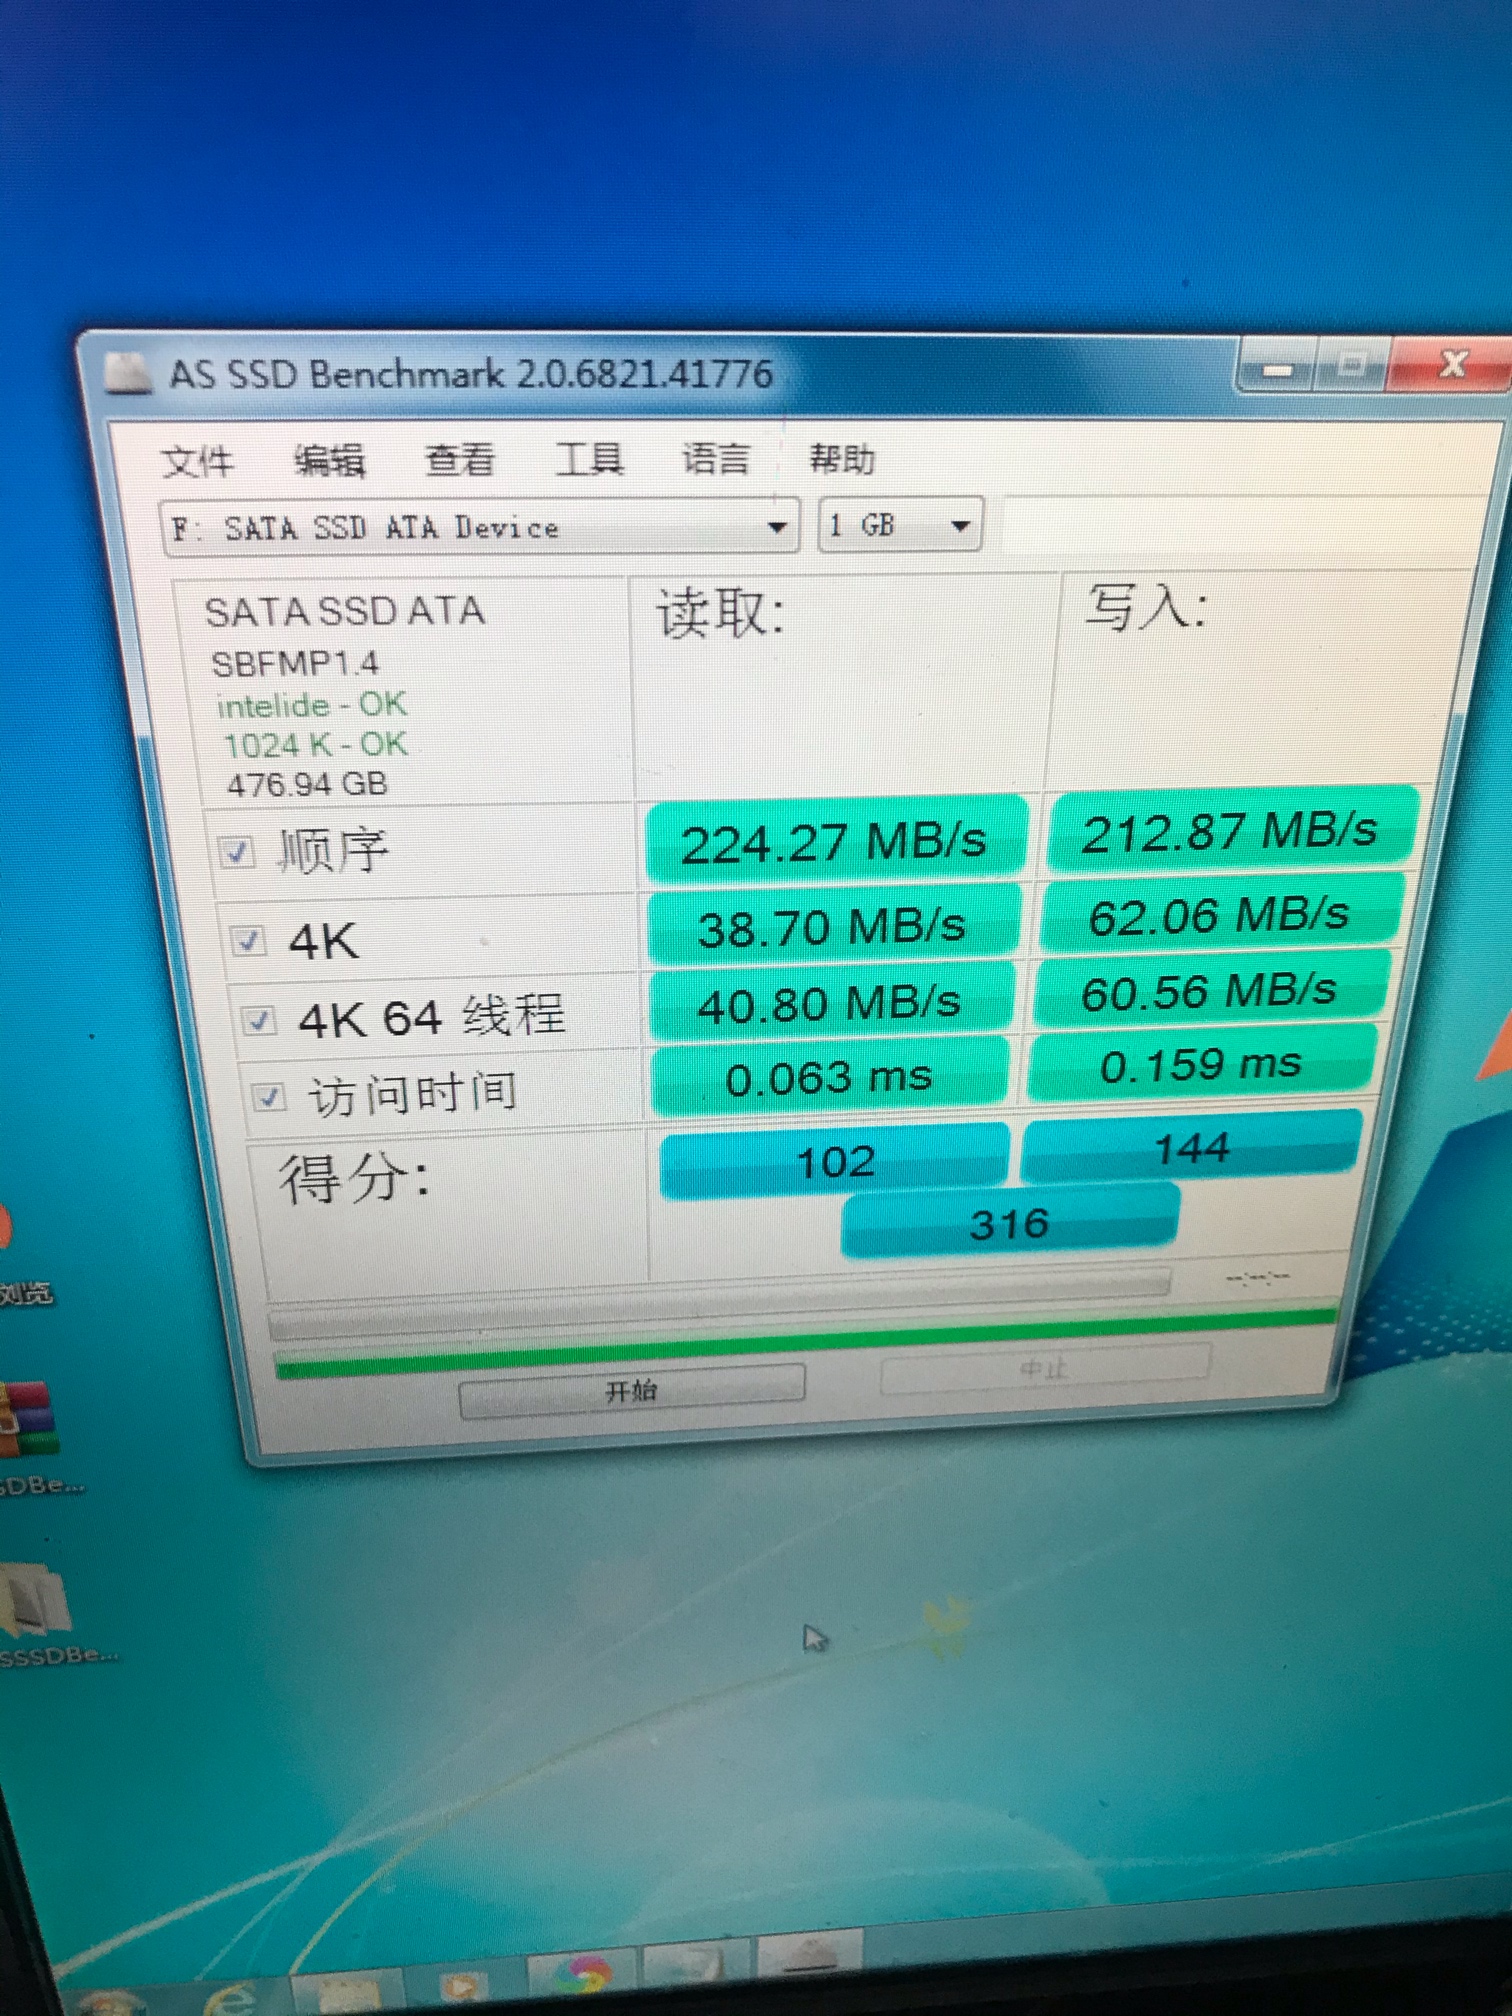The height and width of the screenshot is (2016, 1512).
Task: Click the 62.06 MB/s 4K write value
Action: 1219,914
